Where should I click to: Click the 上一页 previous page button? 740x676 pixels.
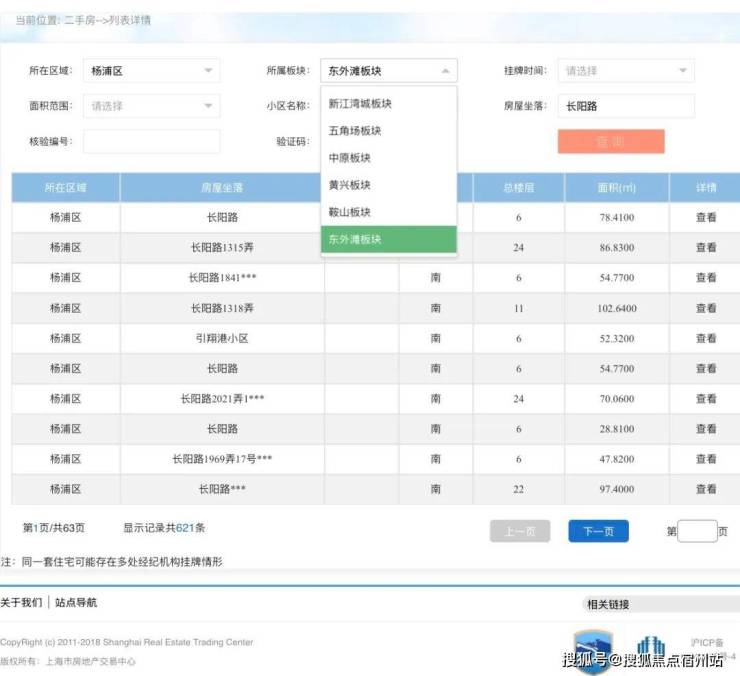pos(520,531)
